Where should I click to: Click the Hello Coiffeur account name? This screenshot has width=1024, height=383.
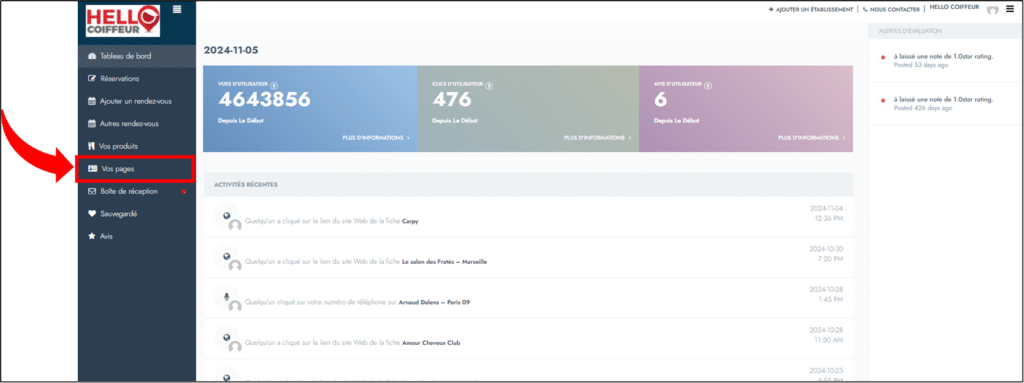[954, 7]
